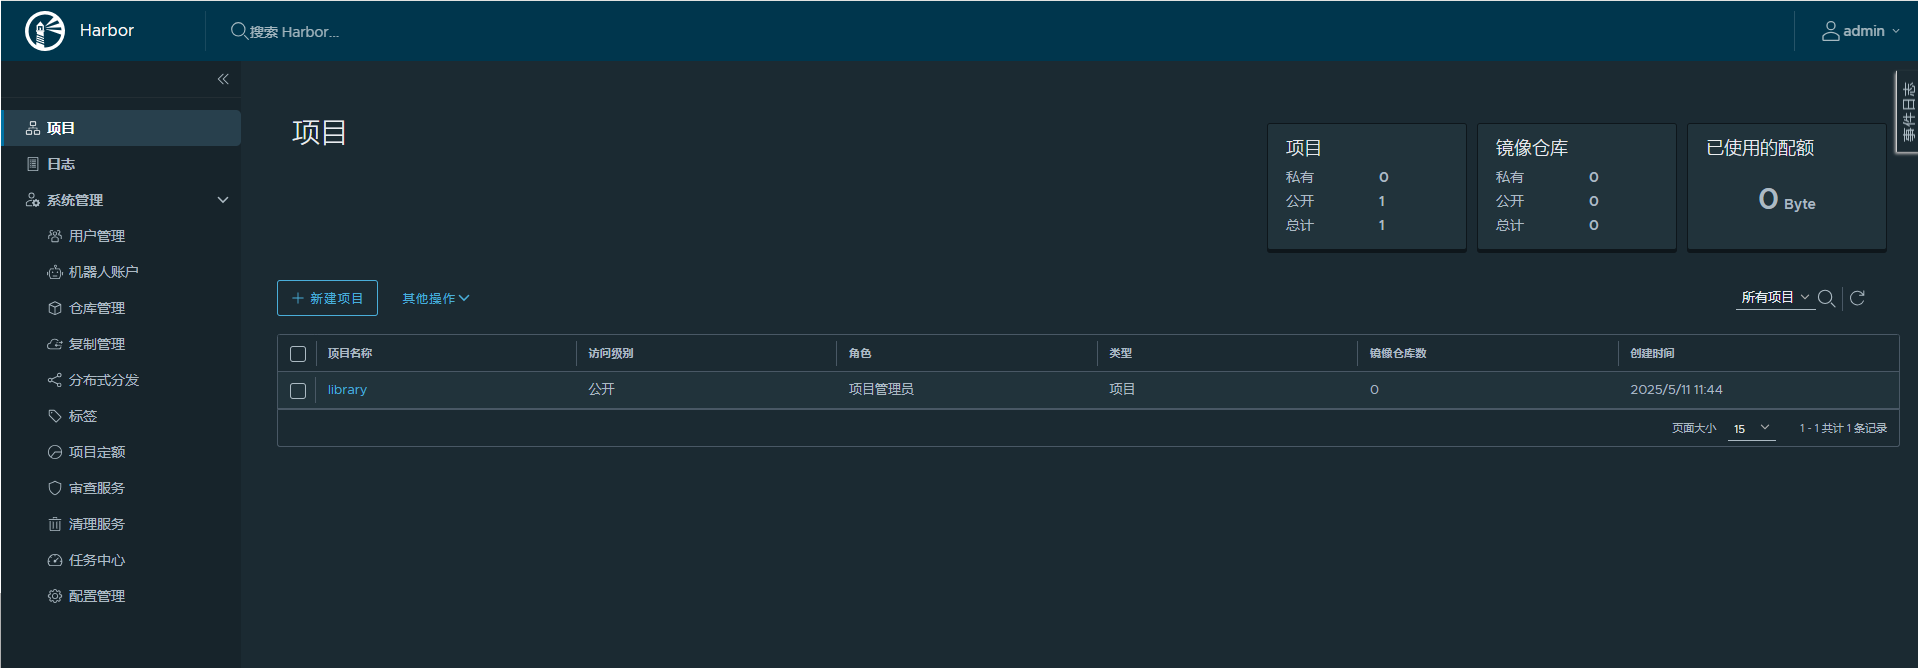The height and width of the screenshot is (668, 1918).
Task: Click the 访问级别 column header
Action: (611, 353)
